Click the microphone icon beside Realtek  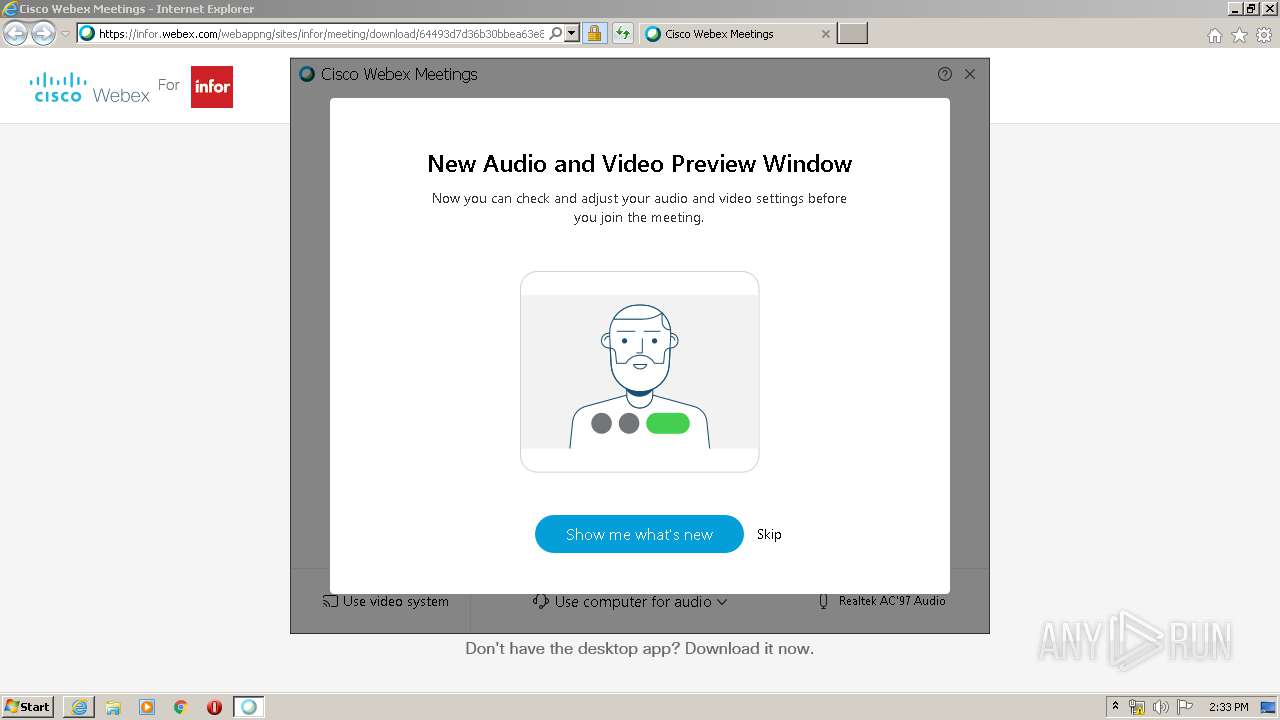(x=824, y=601)
